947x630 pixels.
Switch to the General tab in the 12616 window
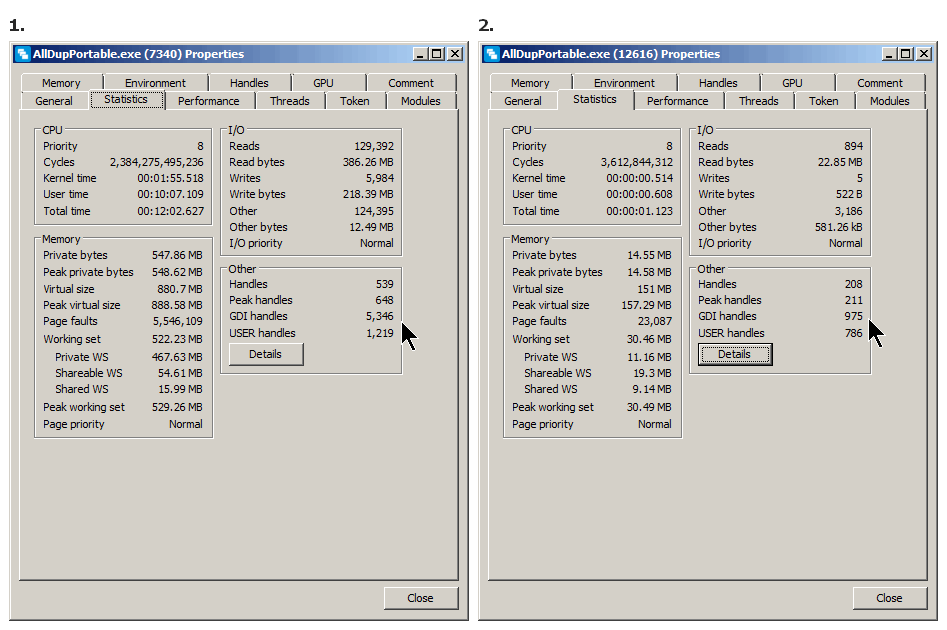coord(523,101)
